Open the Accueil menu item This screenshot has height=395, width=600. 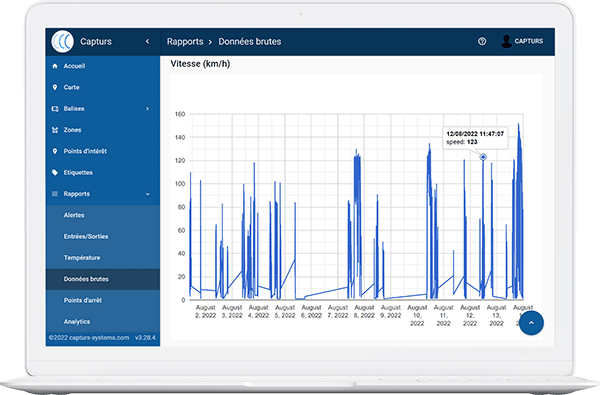pos(103,66)
